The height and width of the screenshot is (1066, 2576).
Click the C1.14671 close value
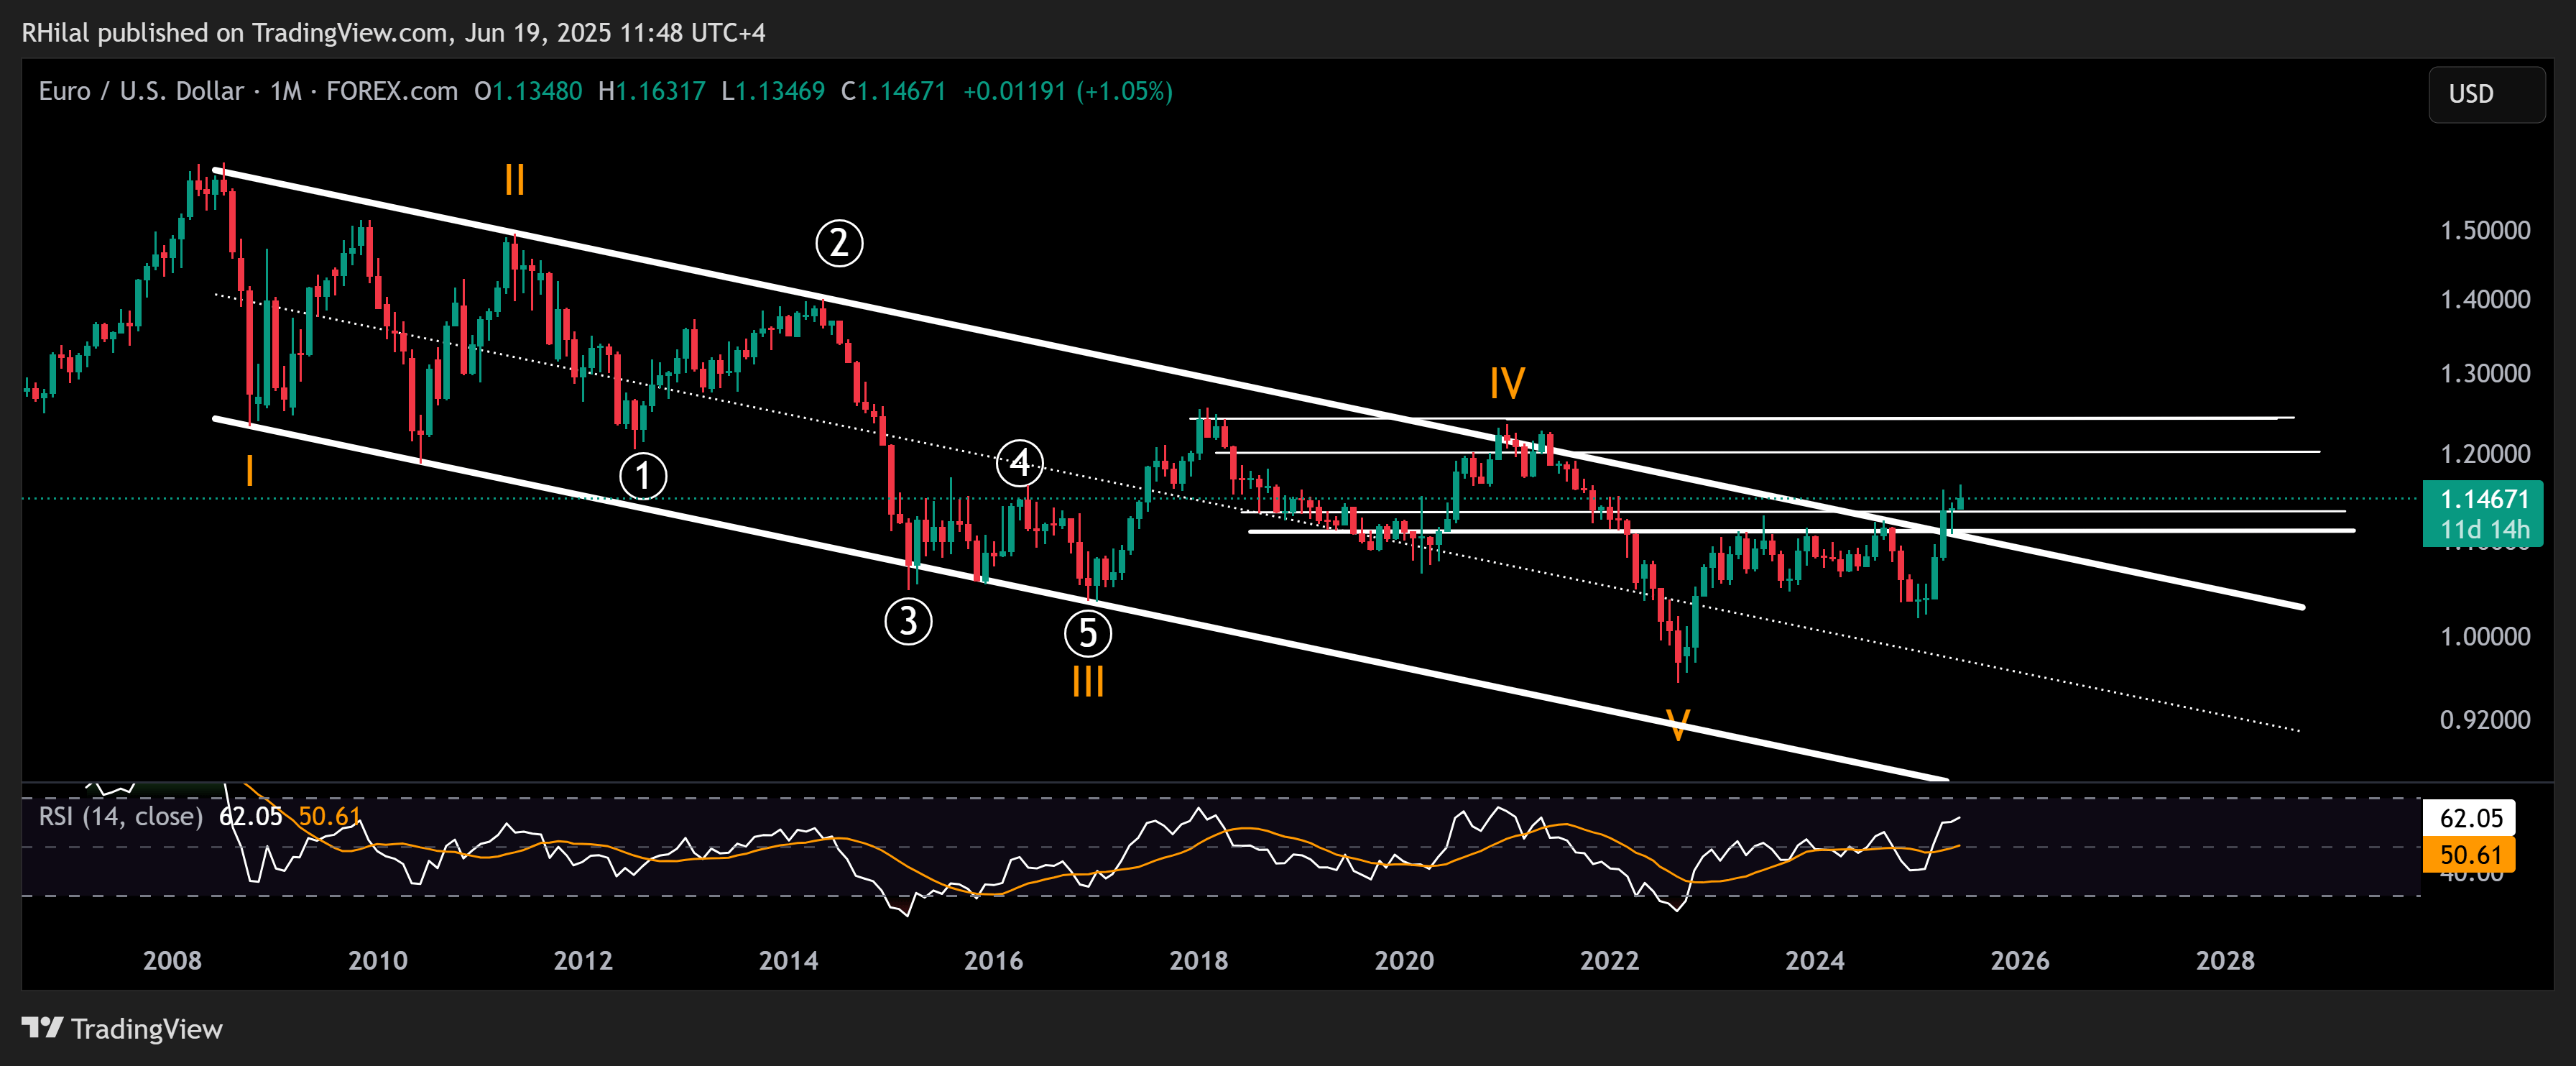(893, 91)
